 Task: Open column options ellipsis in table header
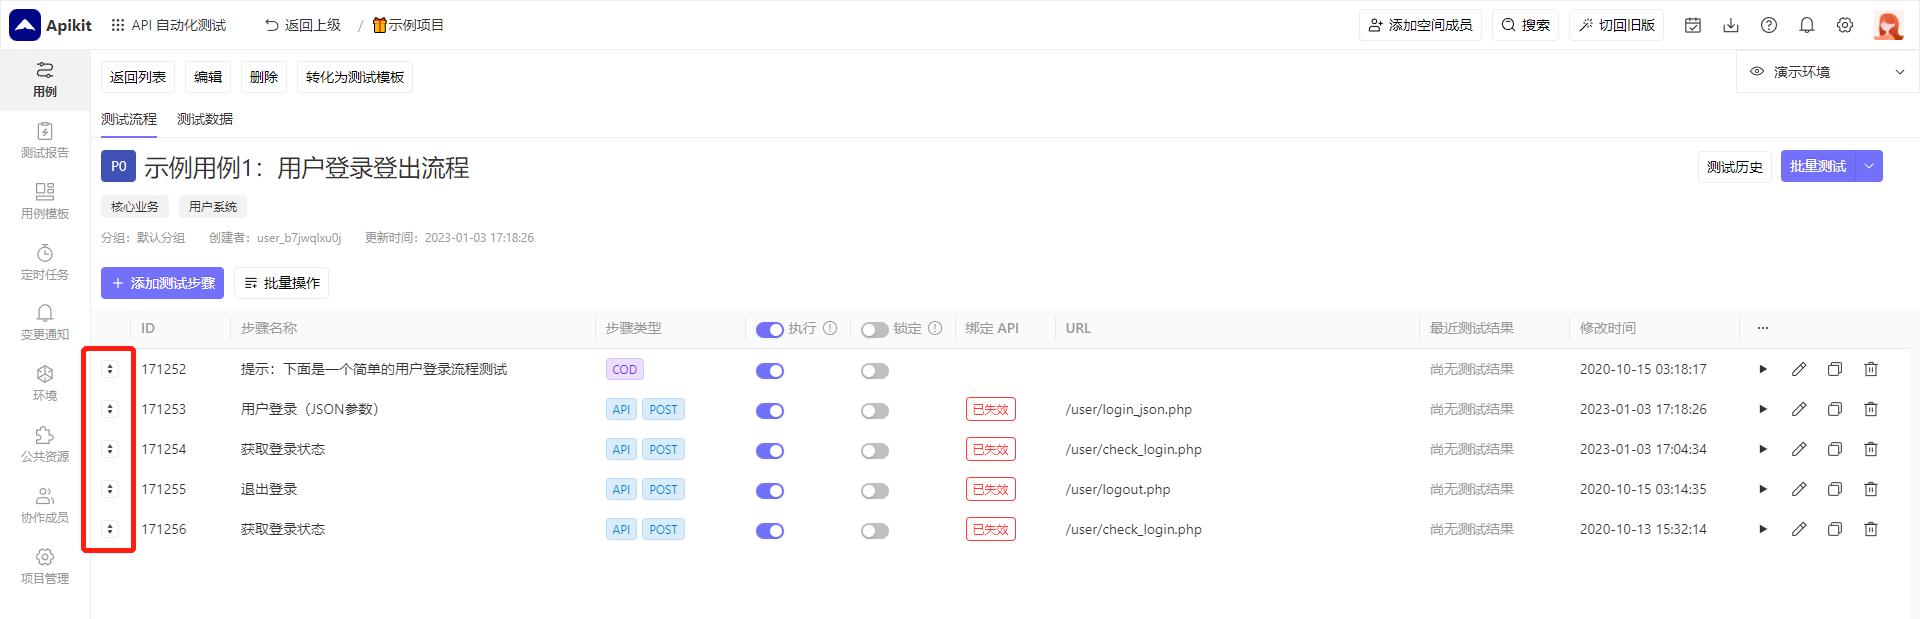click(1763, 328)
